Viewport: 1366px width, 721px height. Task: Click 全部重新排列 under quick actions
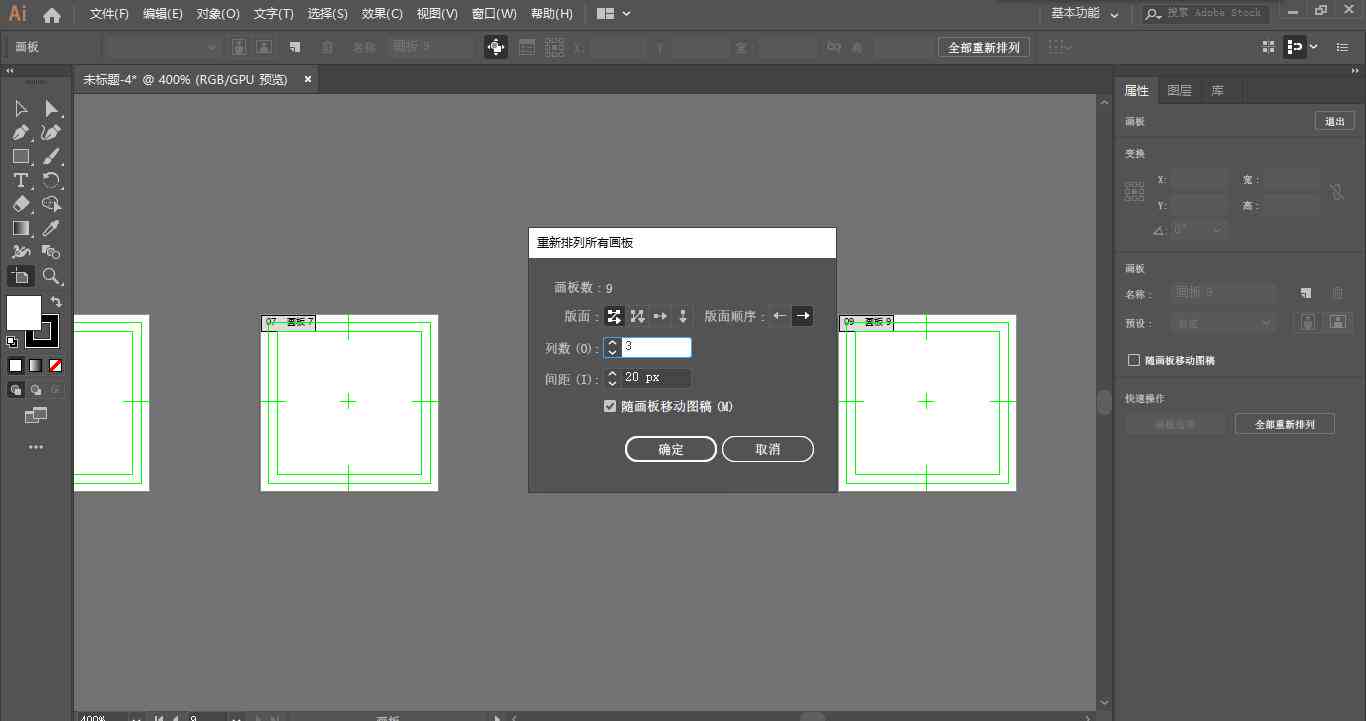[1285, 424]
